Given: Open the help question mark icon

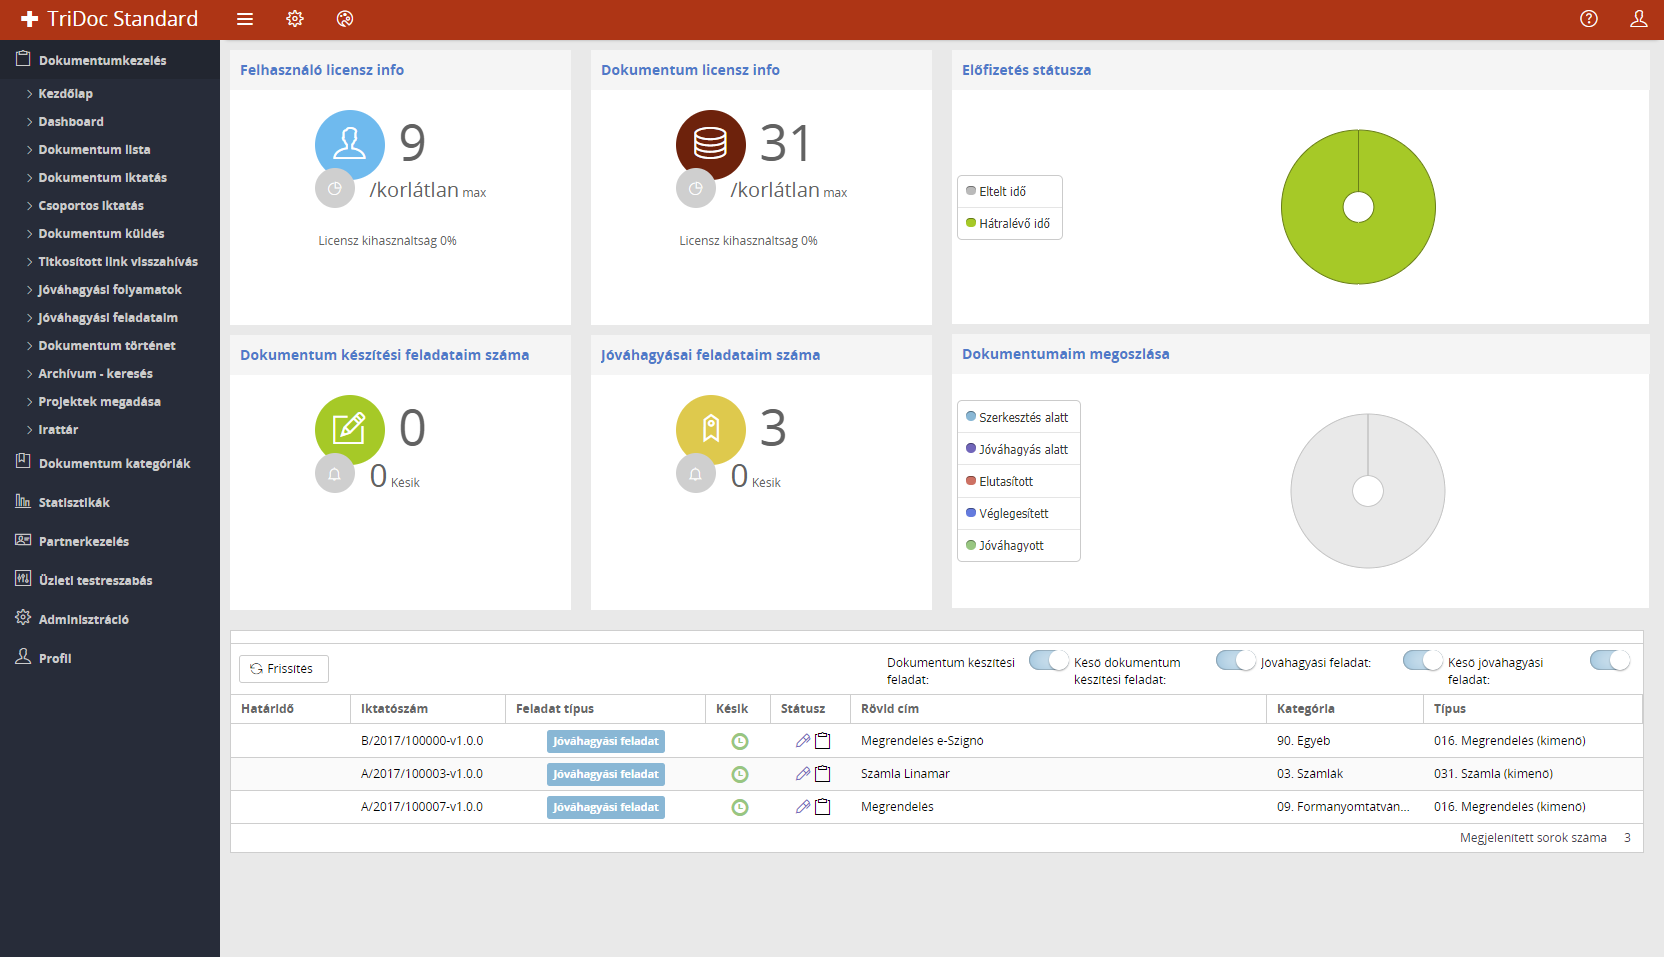Looking at the screenshot, I should [x=1589, y=19].
